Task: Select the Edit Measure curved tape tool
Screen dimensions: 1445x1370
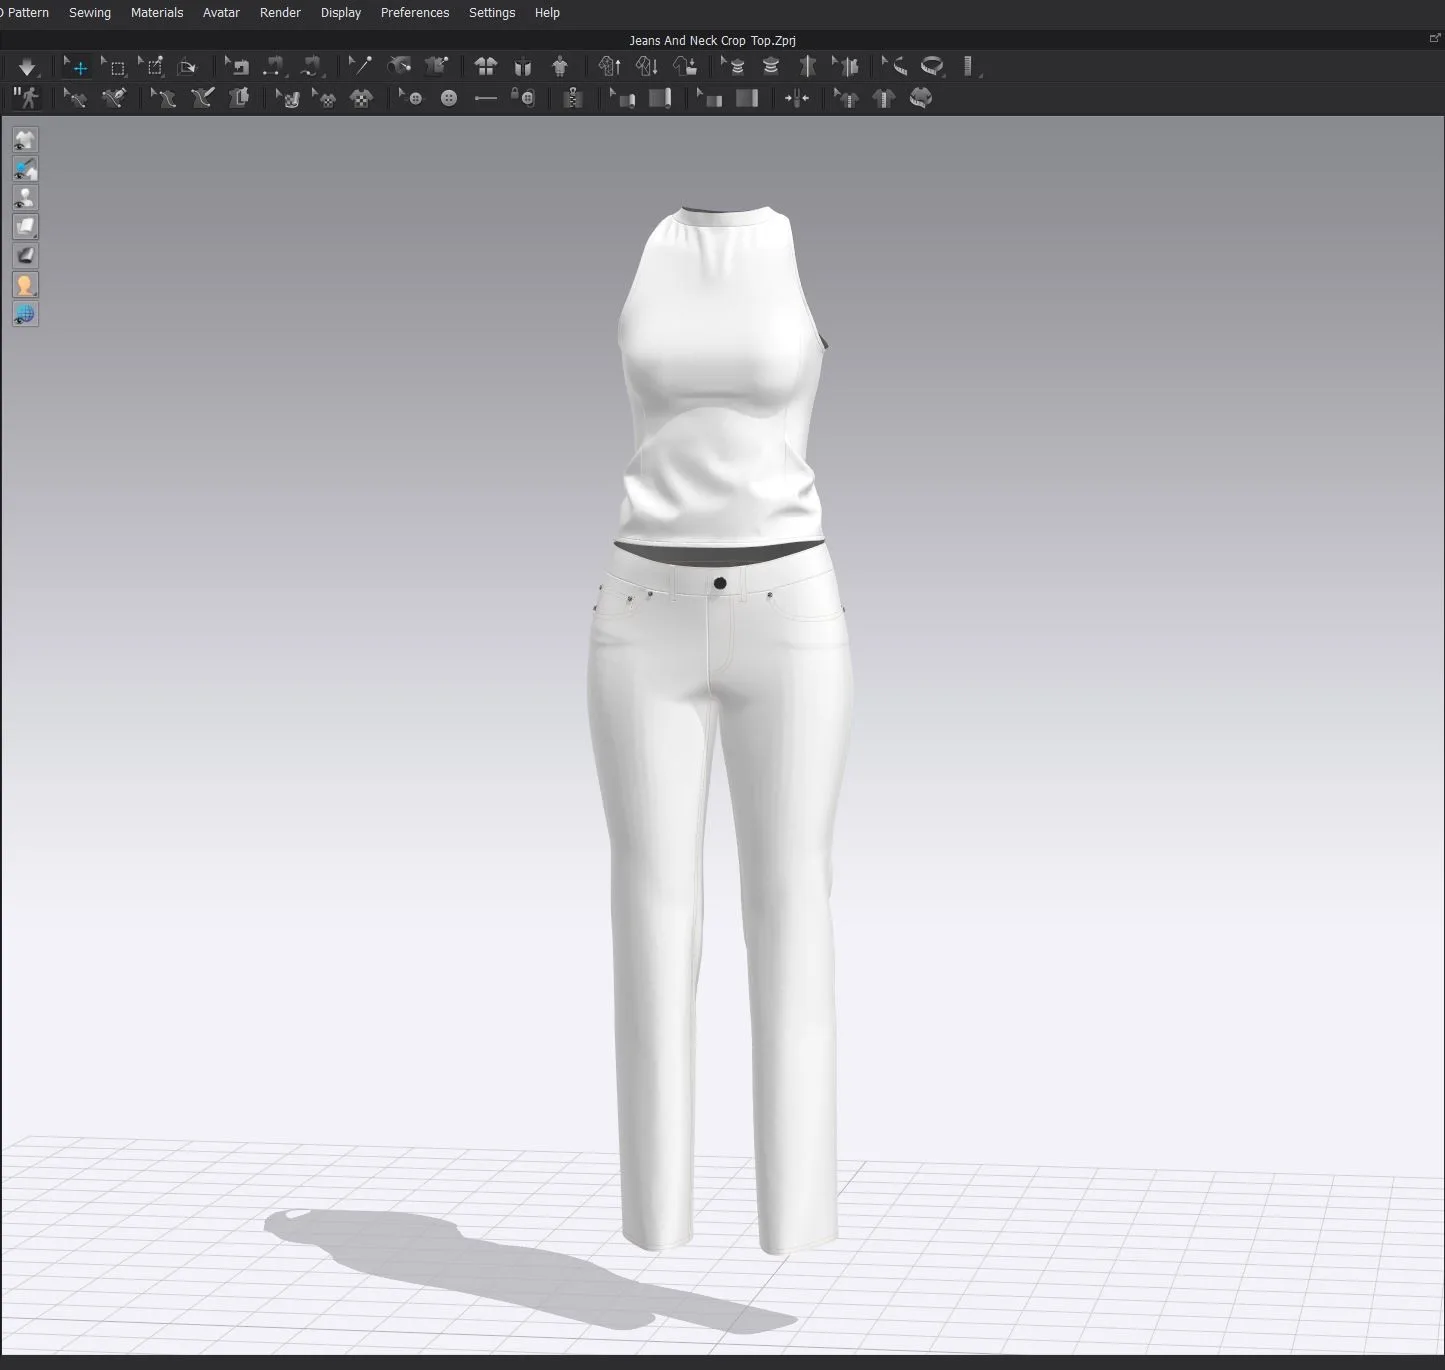Action: (x=895, y=67)
